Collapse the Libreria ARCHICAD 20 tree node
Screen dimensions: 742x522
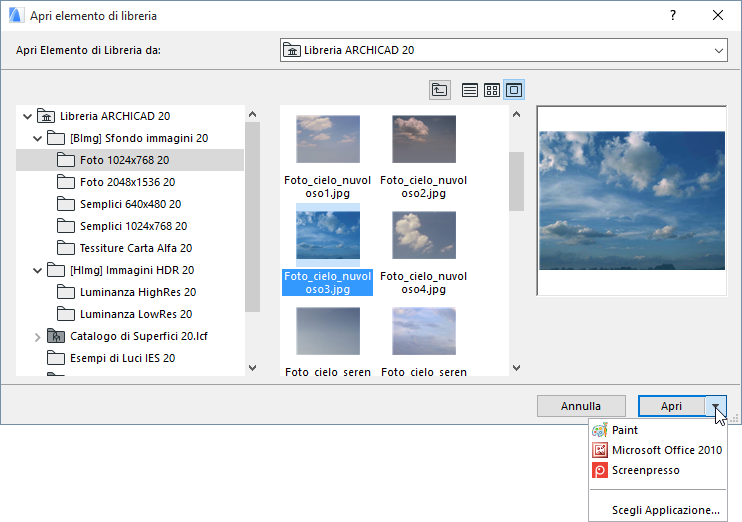(27, 116)
